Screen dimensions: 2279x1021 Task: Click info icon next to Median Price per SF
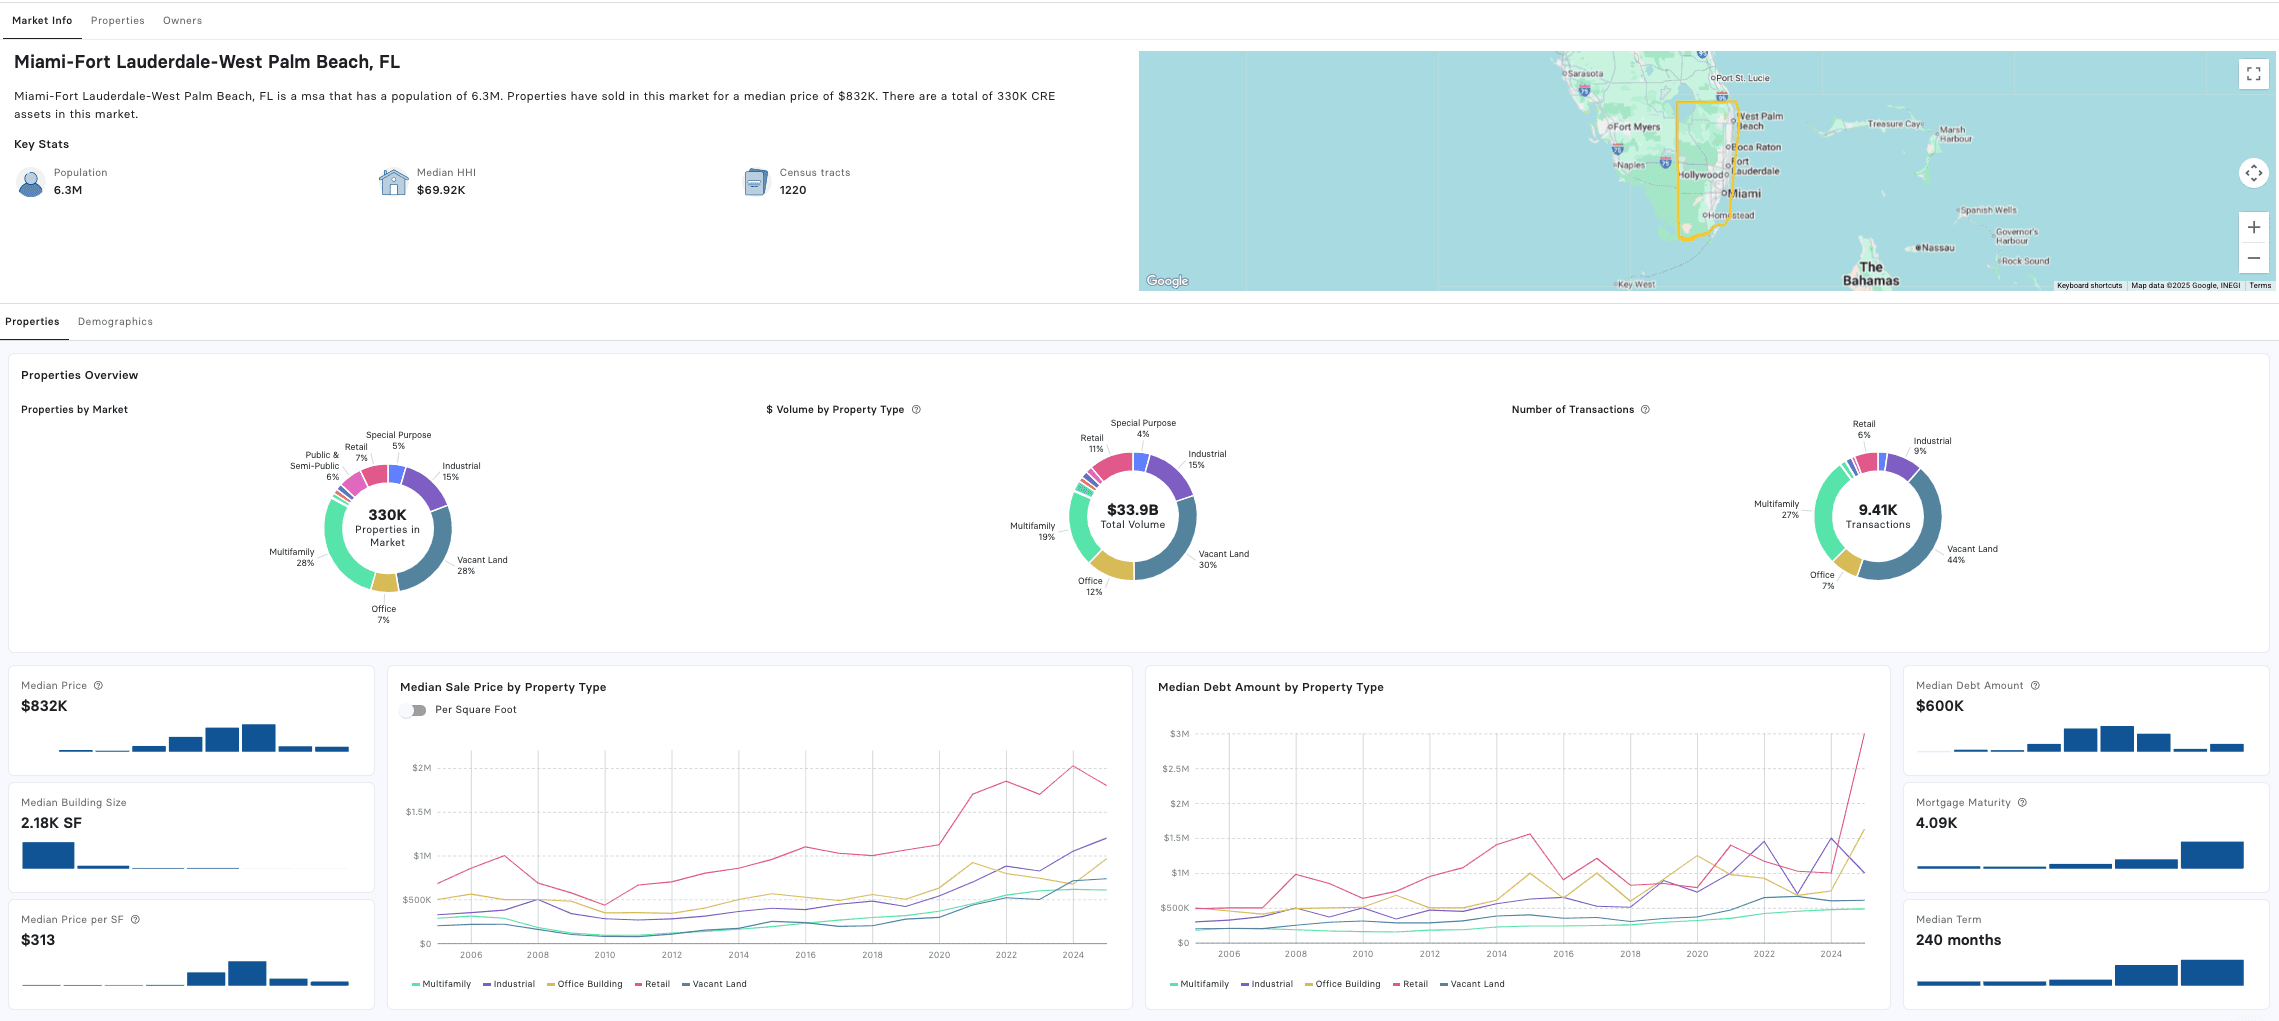pyautogui.click(x=135, y=920)
